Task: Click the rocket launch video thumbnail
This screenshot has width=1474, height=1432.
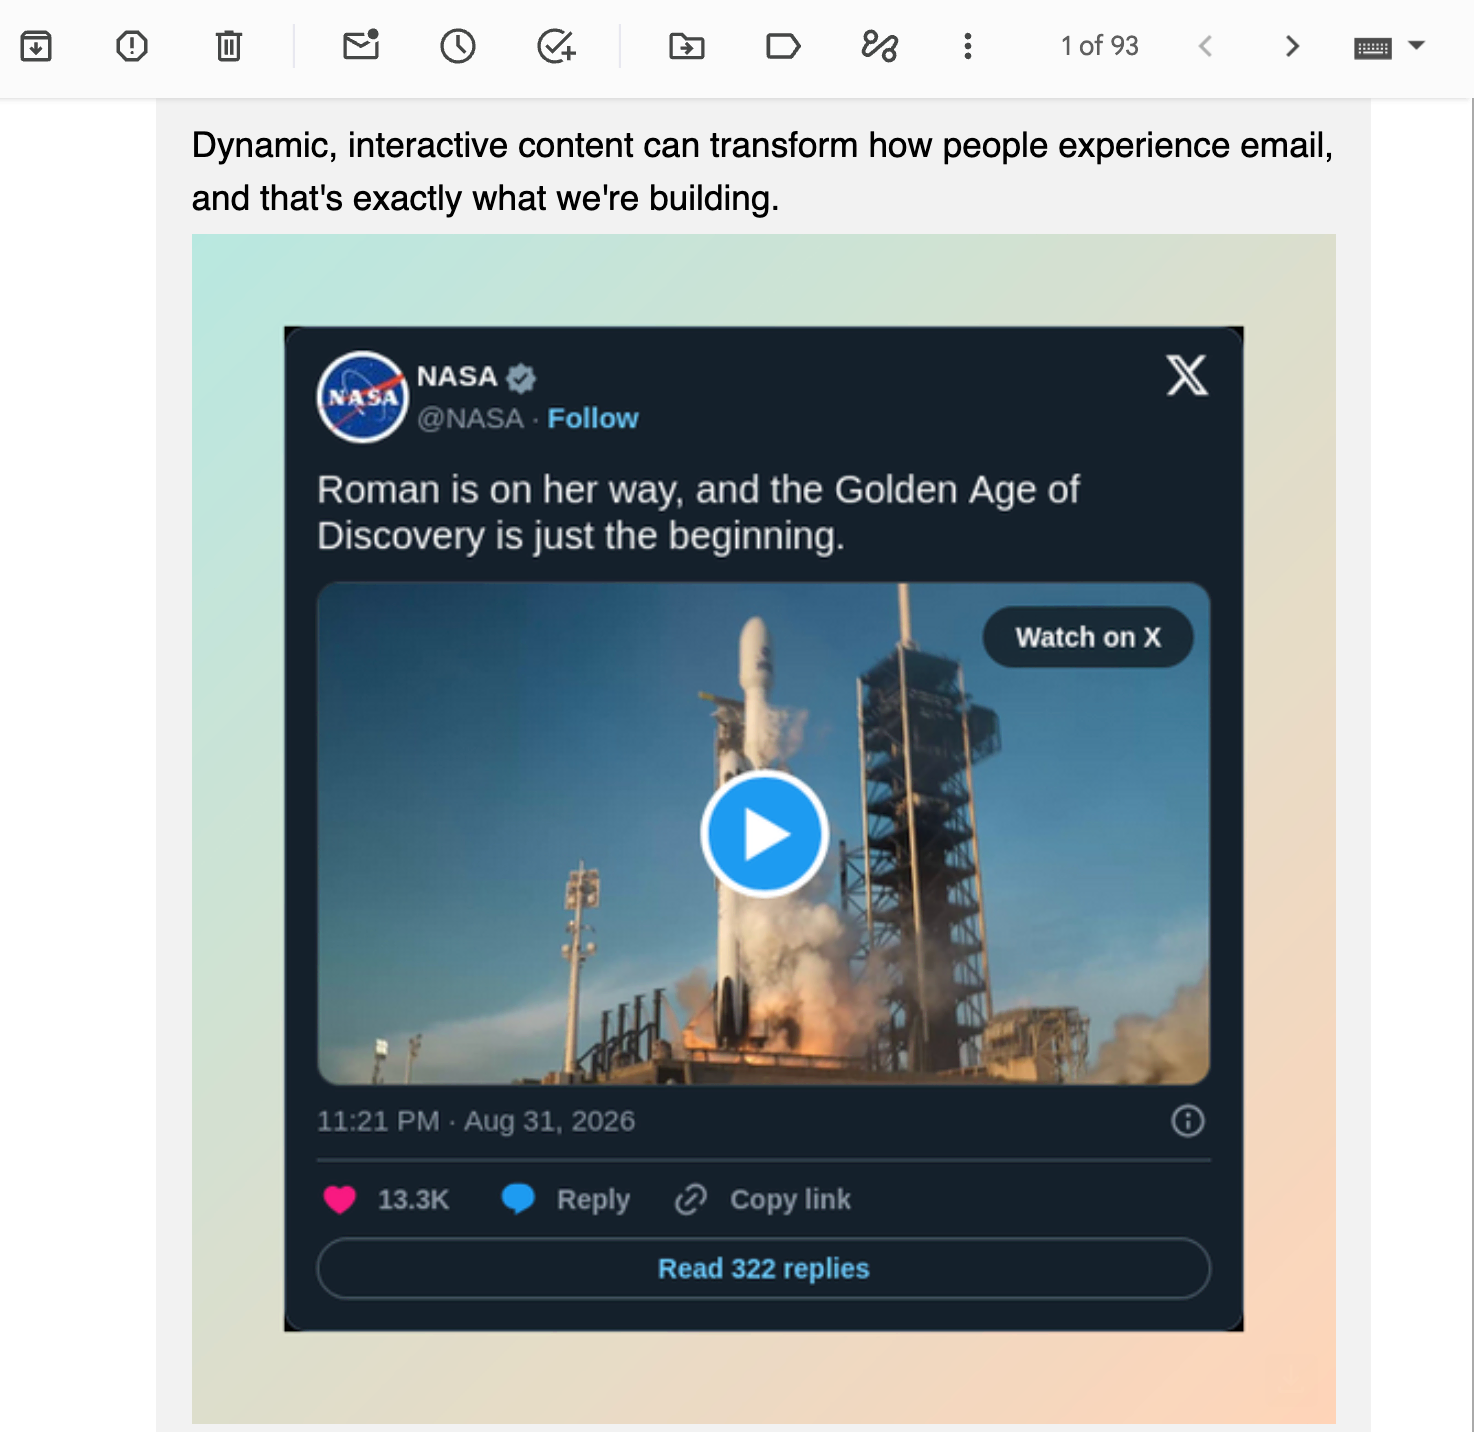Action: (764, 834)
